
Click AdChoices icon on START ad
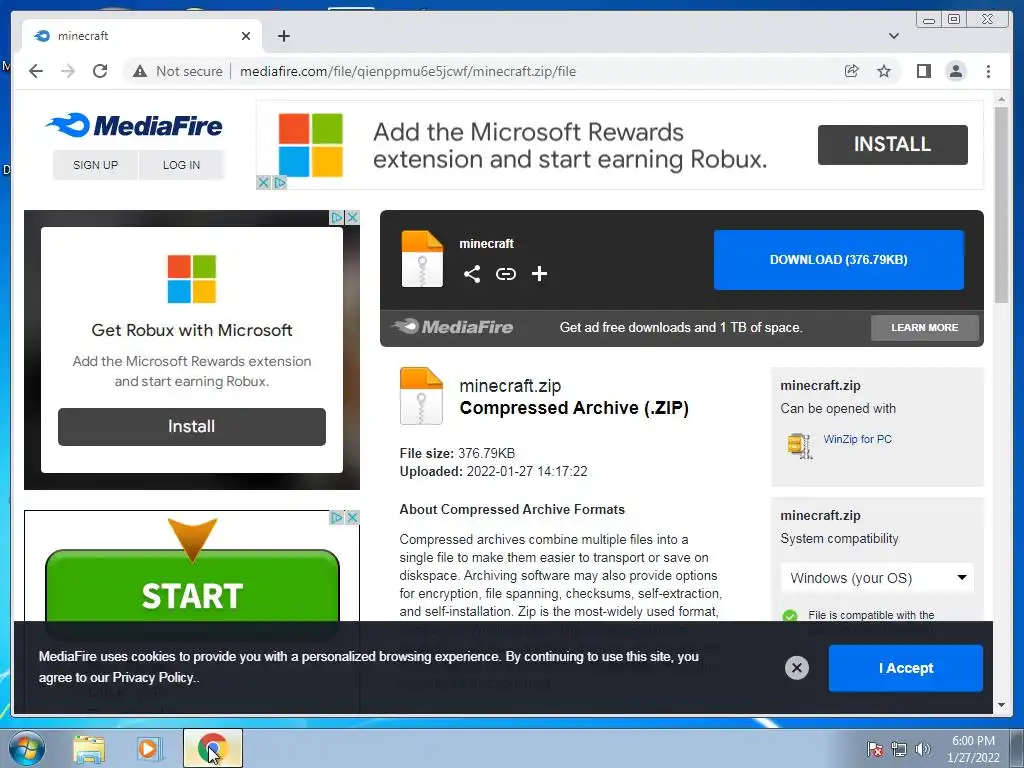coord(336,517)
